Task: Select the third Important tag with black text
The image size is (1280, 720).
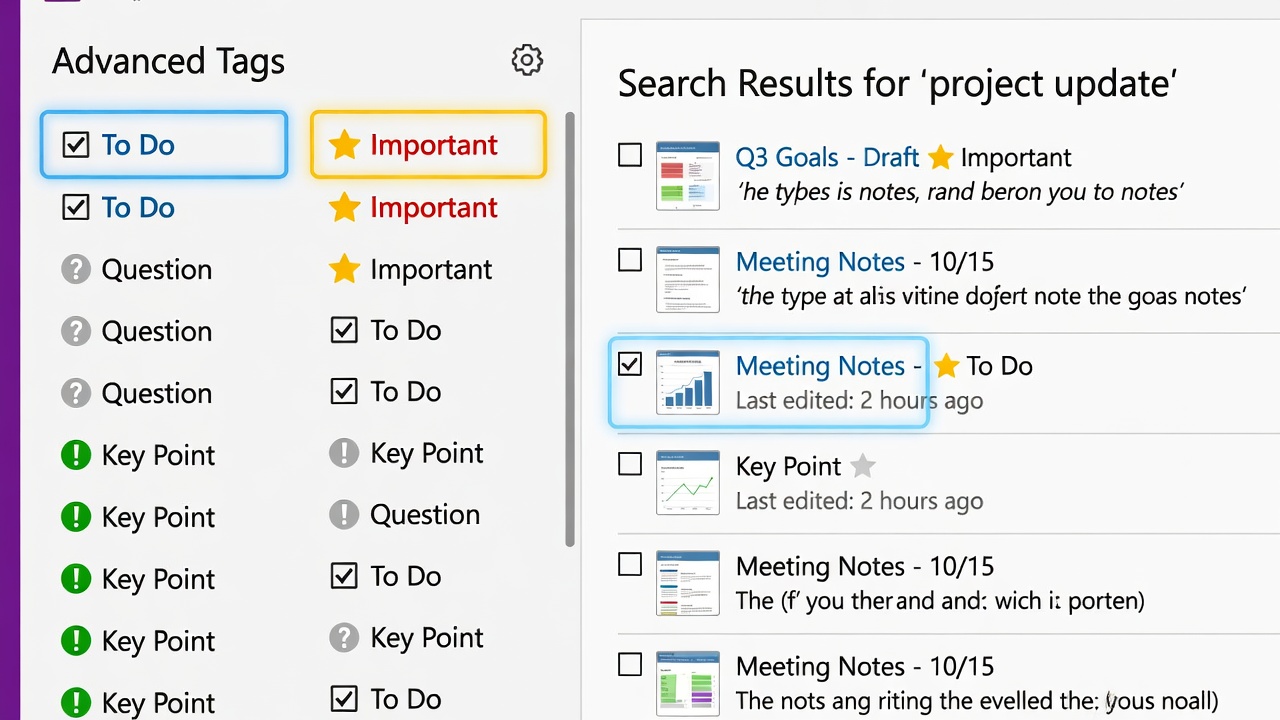Action: click(412, 269)
